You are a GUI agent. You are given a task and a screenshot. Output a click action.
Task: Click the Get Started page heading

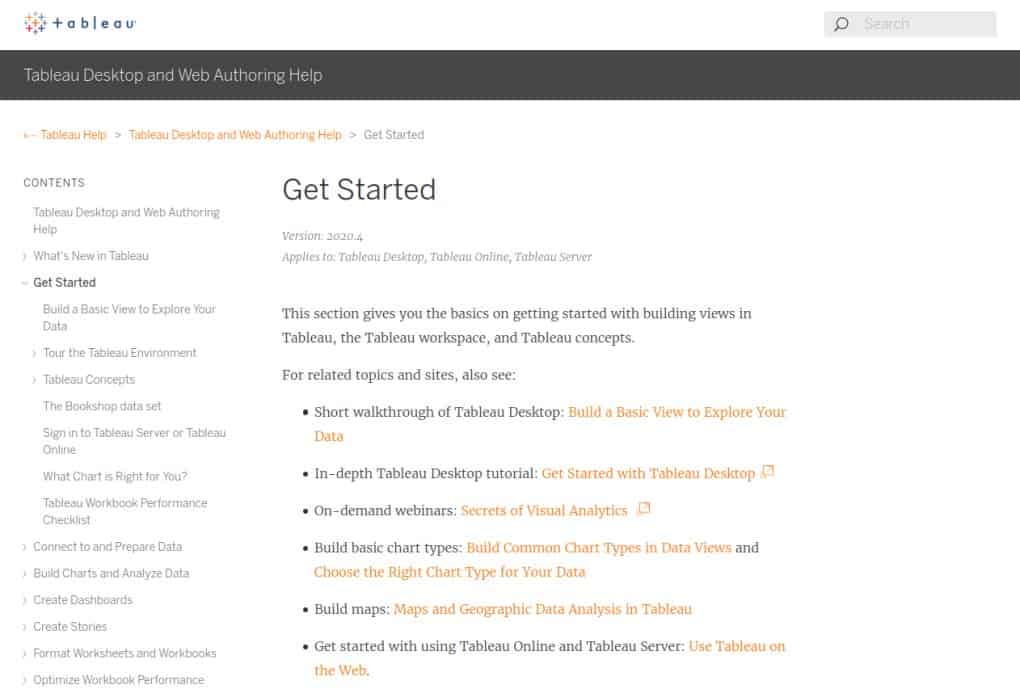point(359,190)
